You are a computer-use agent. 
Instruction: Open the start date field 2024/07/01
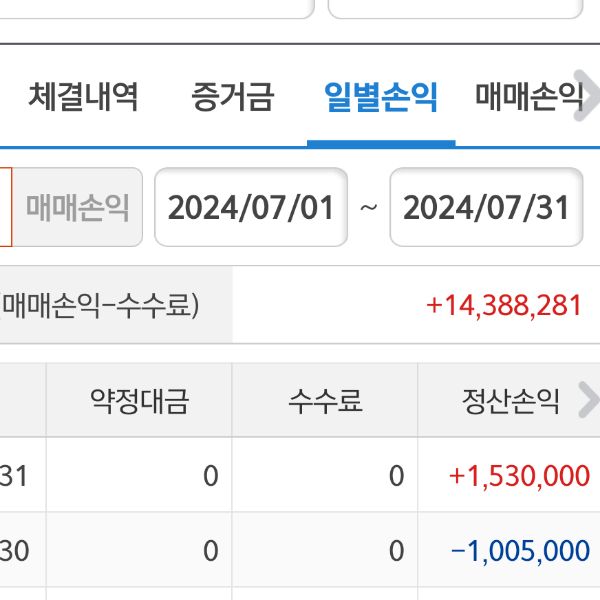click(250, 207)
